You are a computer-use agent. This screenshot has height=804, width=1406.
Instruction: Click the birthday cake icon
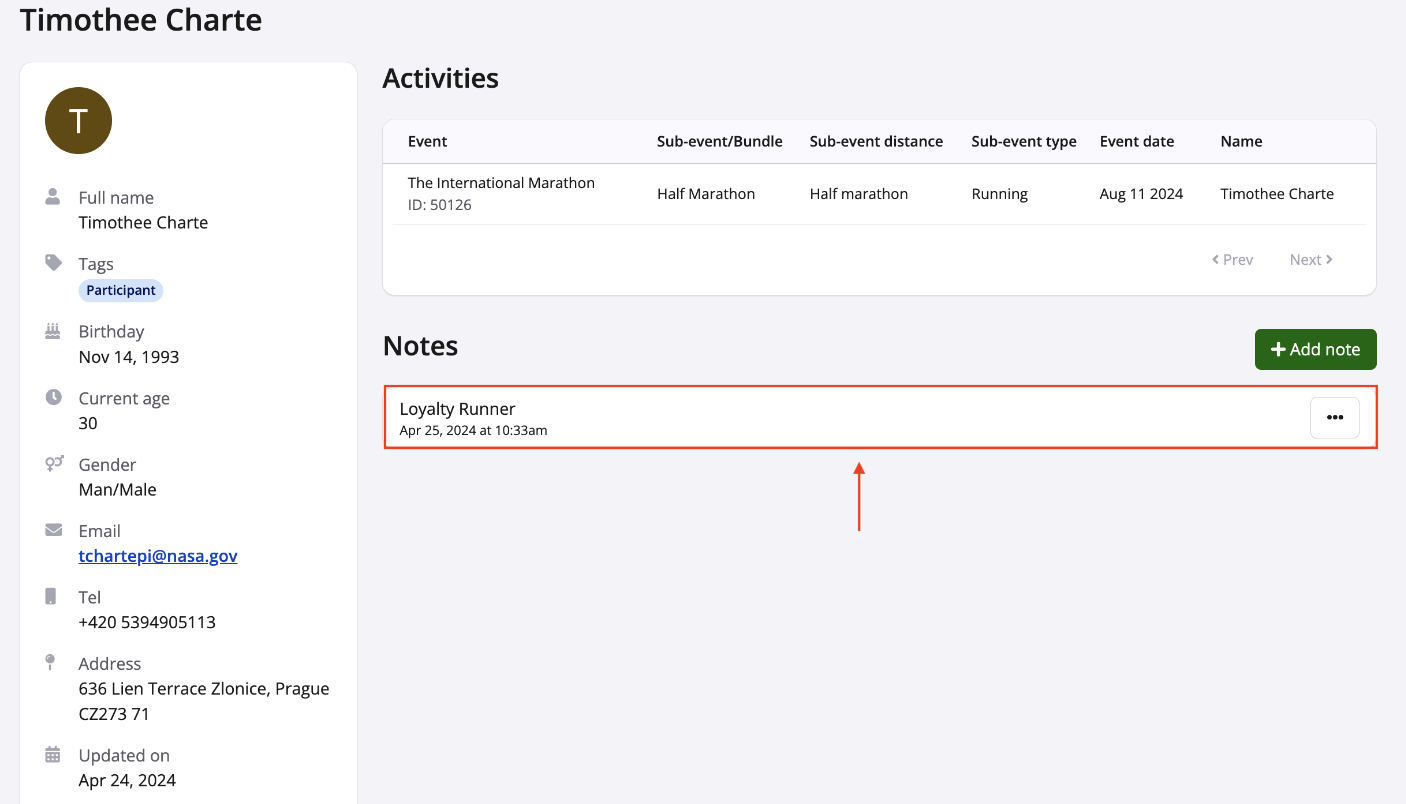pyautogui.click(x=53, y=330)
